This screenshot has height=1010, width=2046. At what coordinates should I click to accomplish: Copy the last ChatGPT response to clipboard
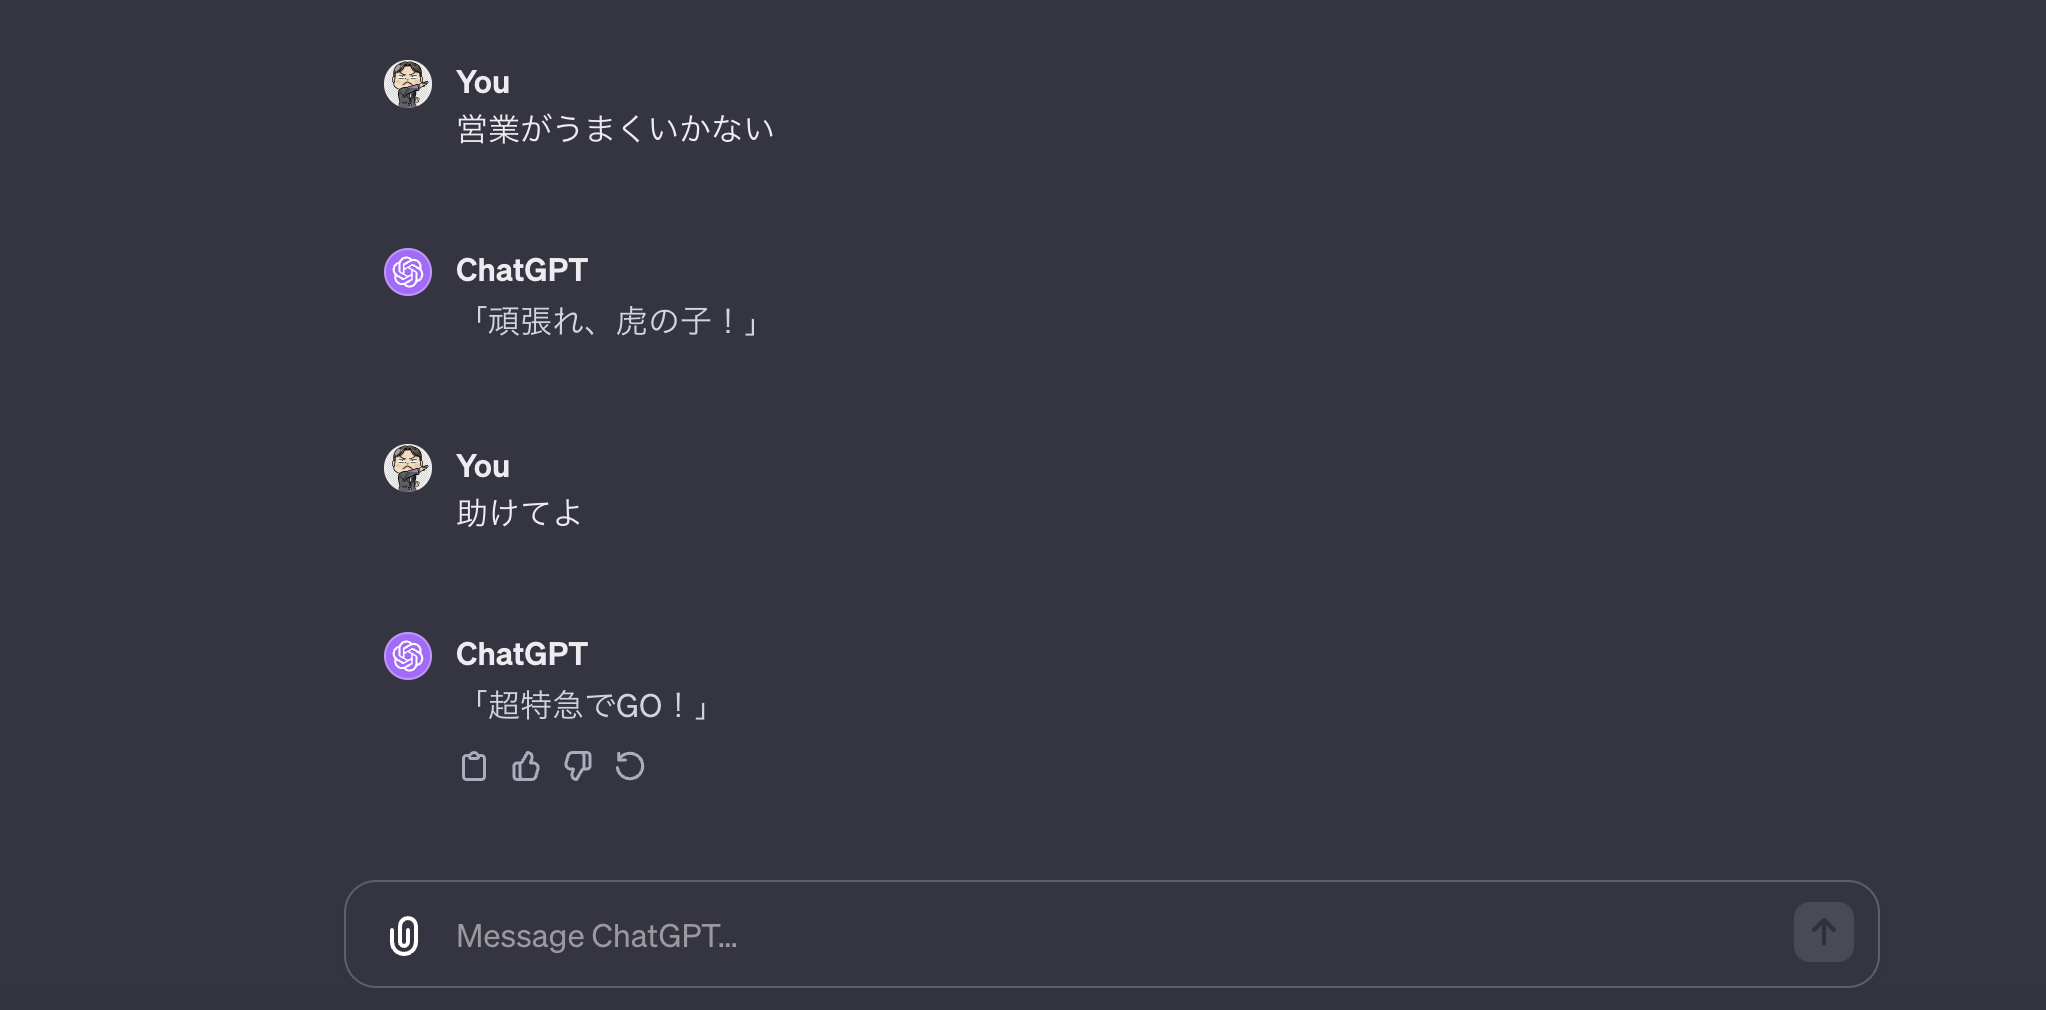coord(474,767)
